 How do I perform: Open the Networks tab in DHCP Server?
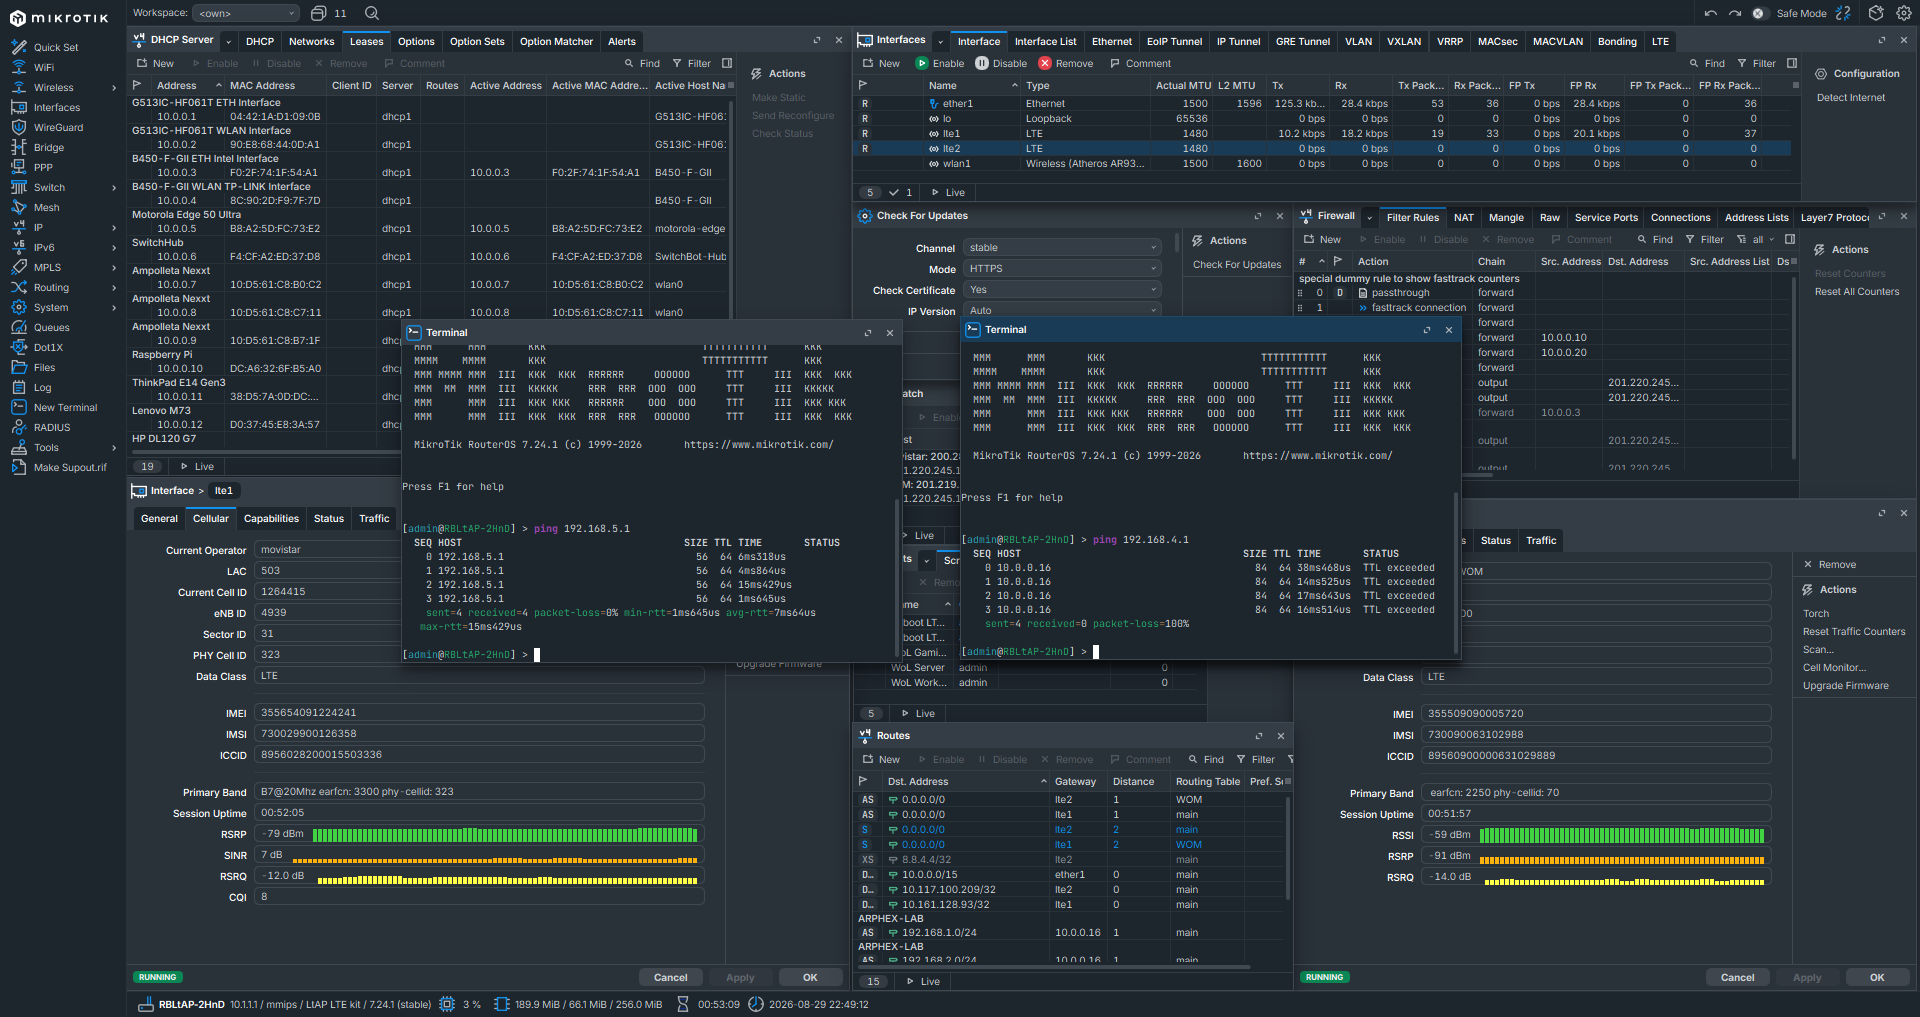311,41
